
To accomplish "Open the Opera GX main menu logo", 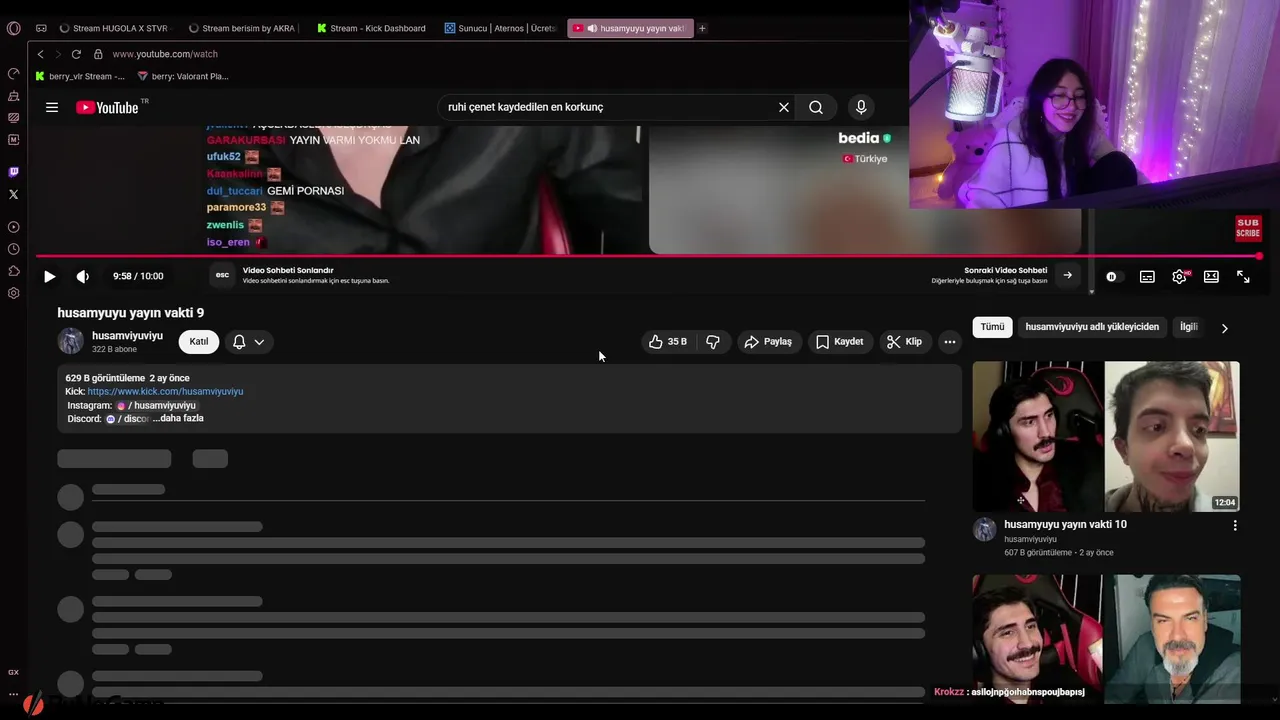I will [13, 28].
